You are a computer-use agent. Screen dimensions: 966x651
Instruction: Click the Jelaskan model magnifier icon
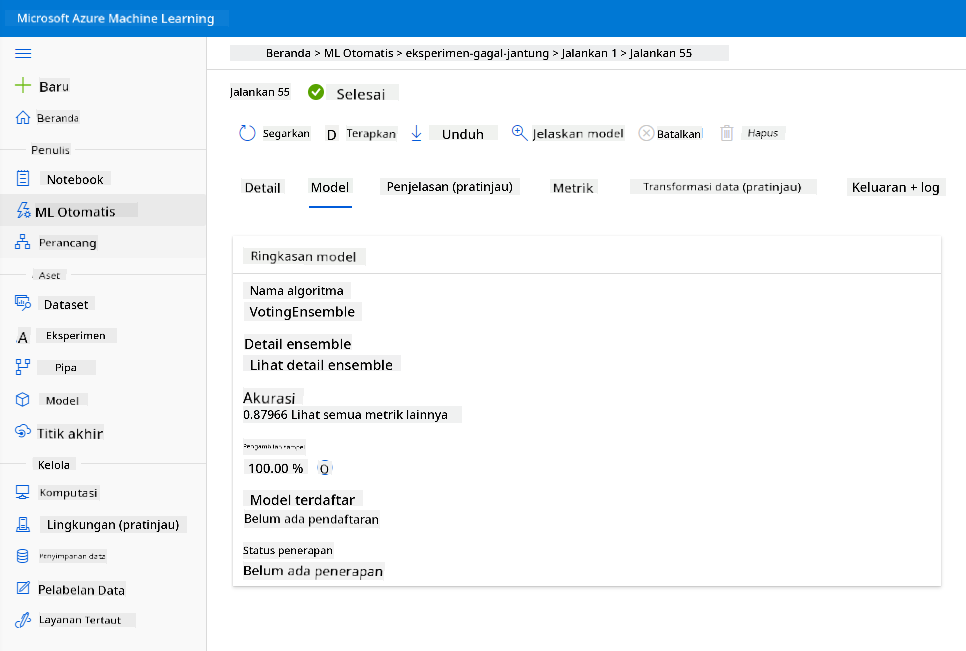tap(519, 132)
